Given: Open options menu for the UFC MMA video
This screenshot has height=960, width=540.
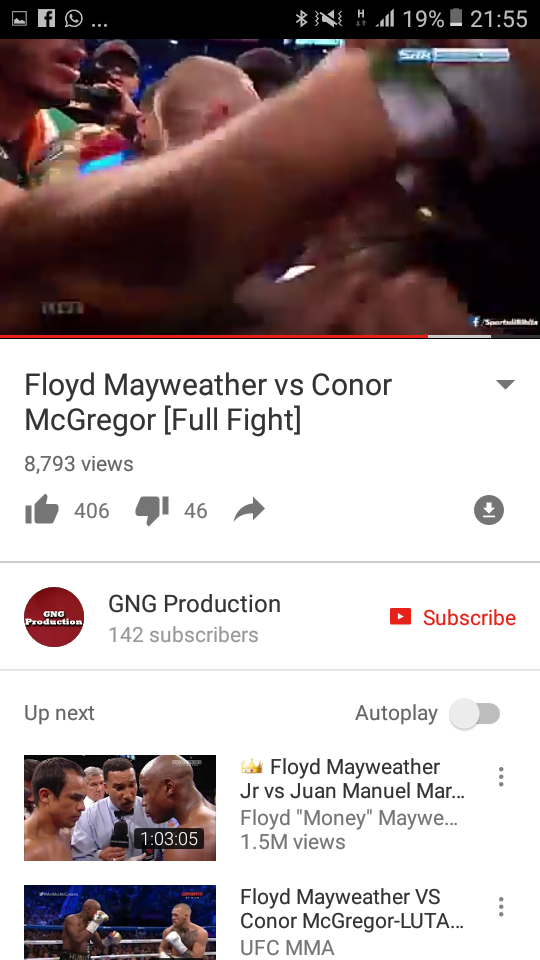Looking at the screenshot, I should point(501,906).
